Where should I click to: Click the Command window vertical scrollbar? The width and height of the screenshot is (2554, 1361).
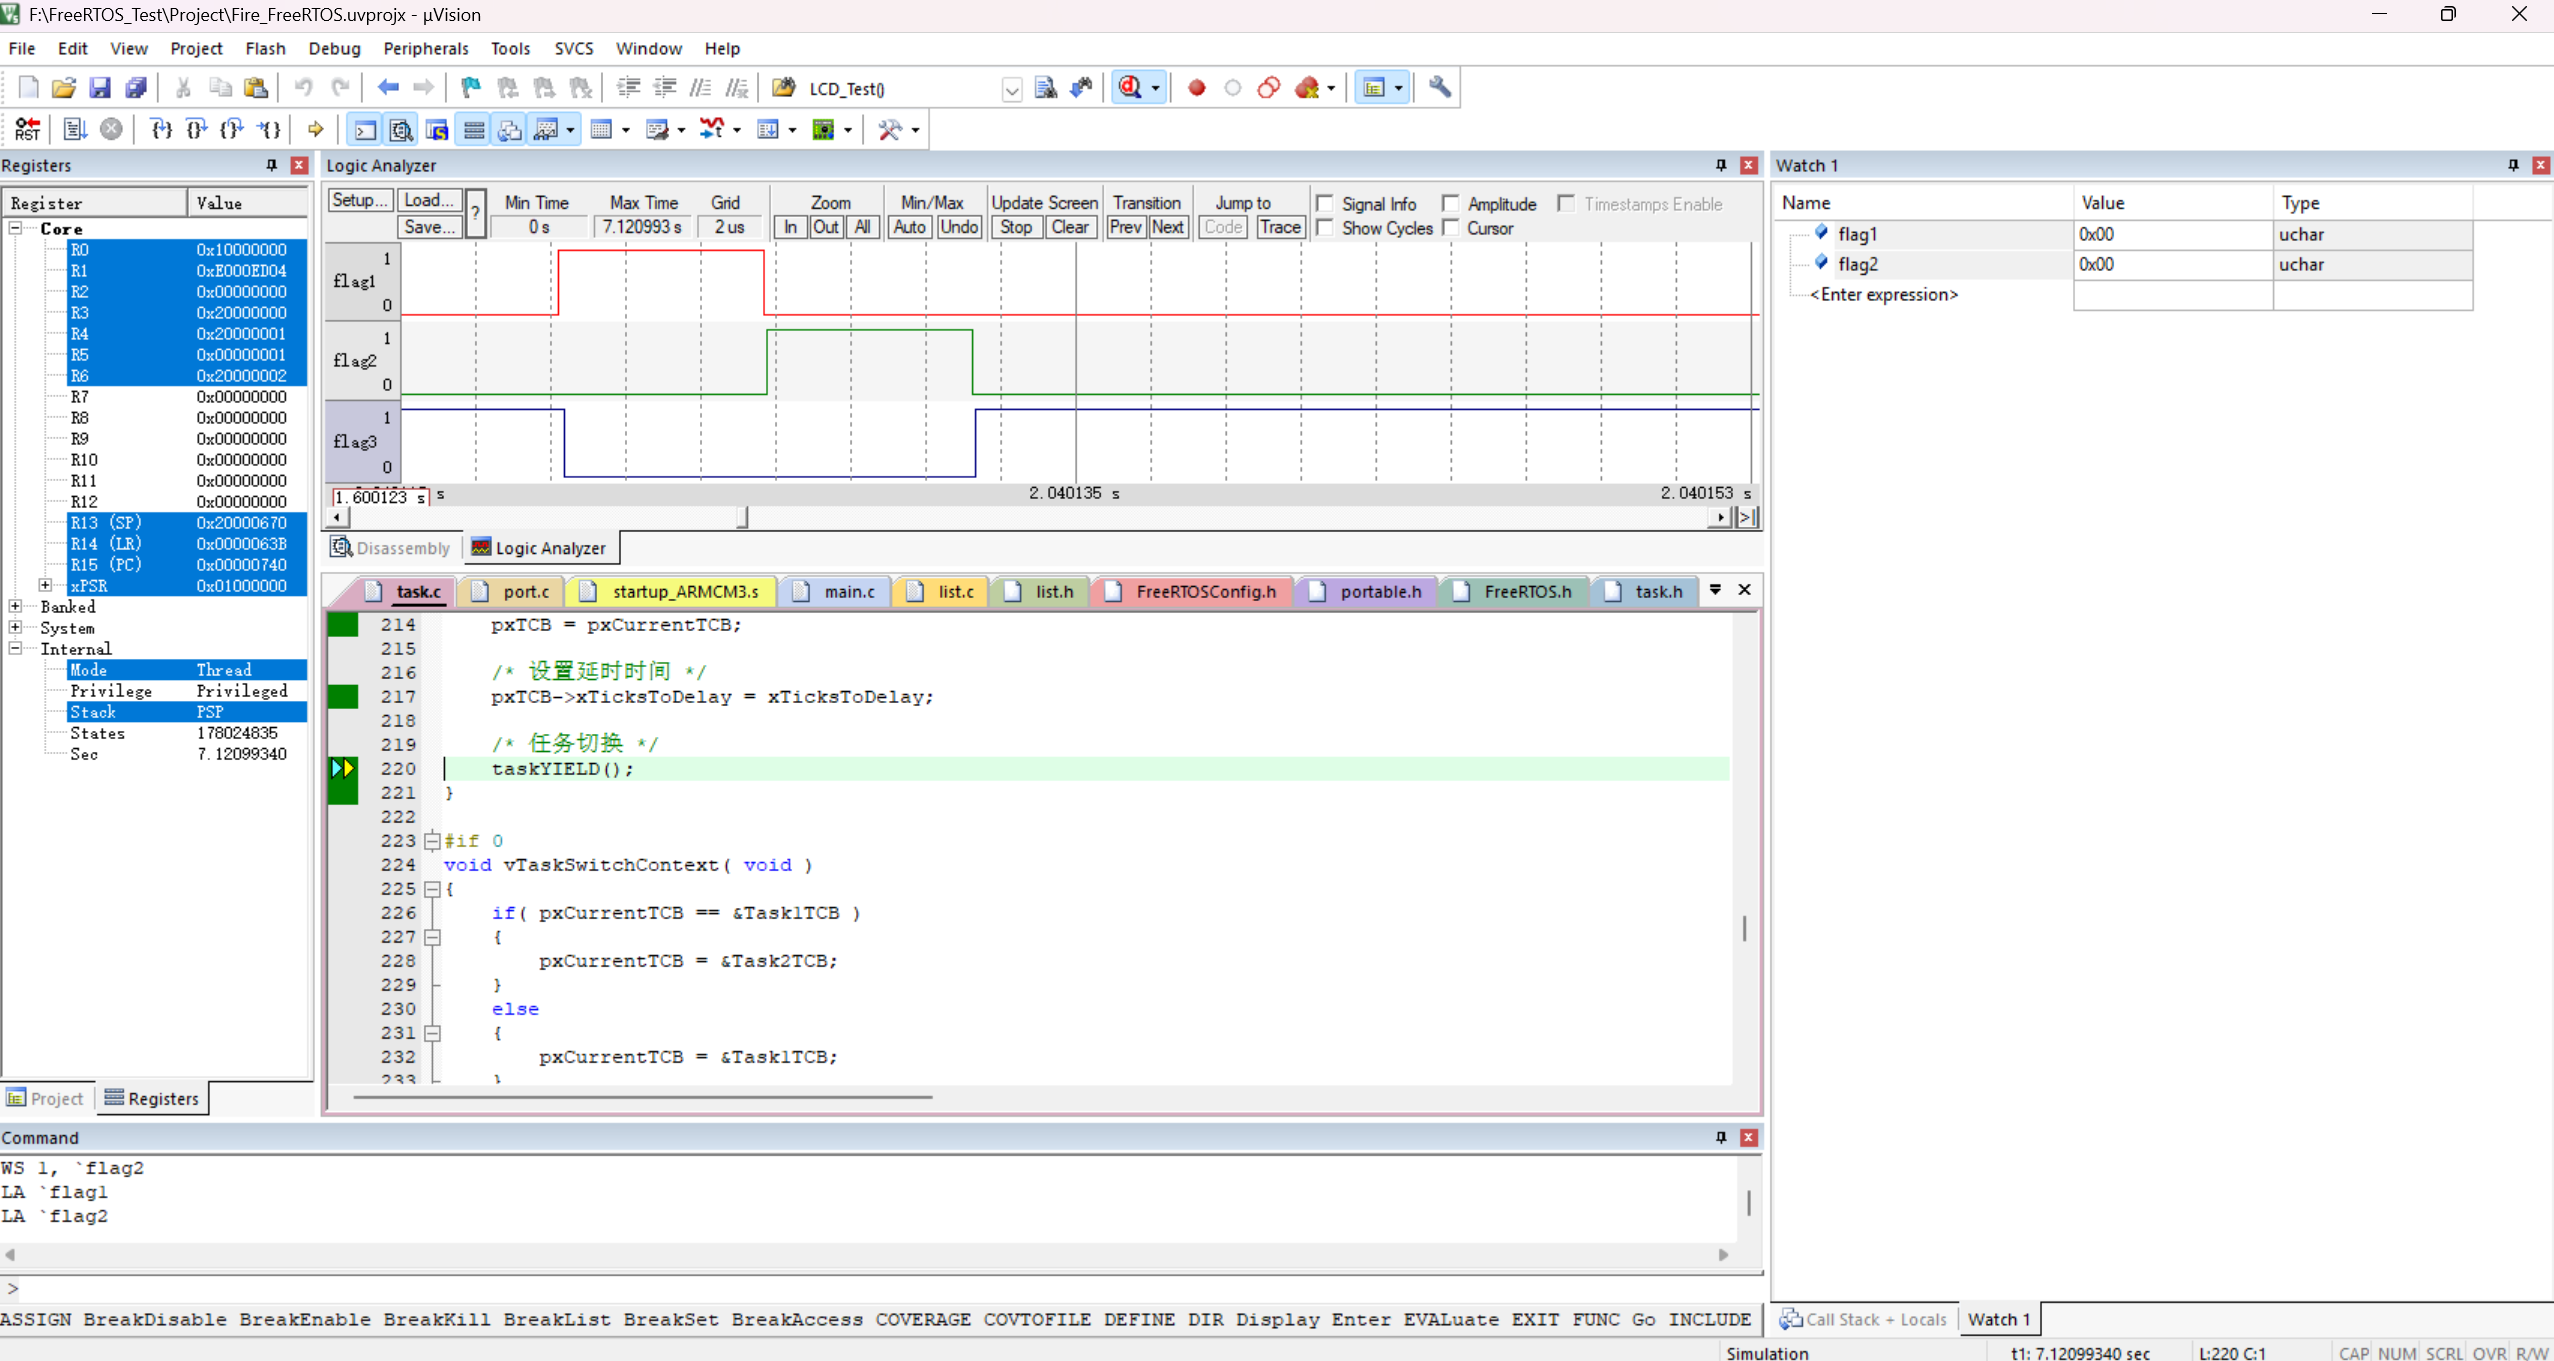point(1748,1202)
